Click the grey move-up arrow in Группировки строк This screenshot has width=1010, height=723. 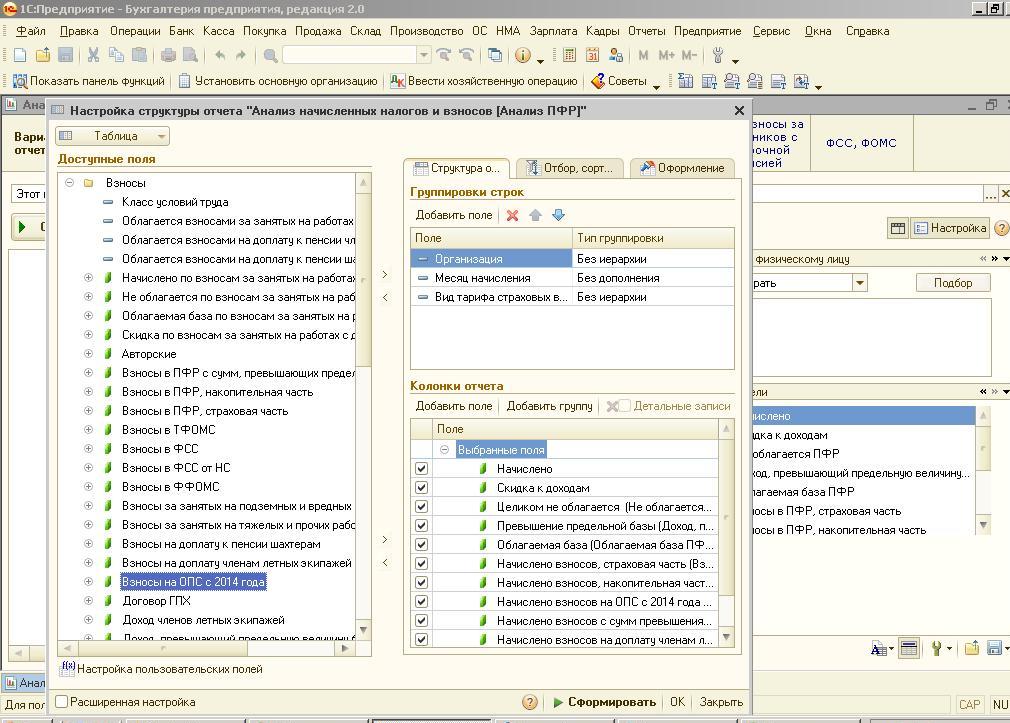click(x=535, y=215)
